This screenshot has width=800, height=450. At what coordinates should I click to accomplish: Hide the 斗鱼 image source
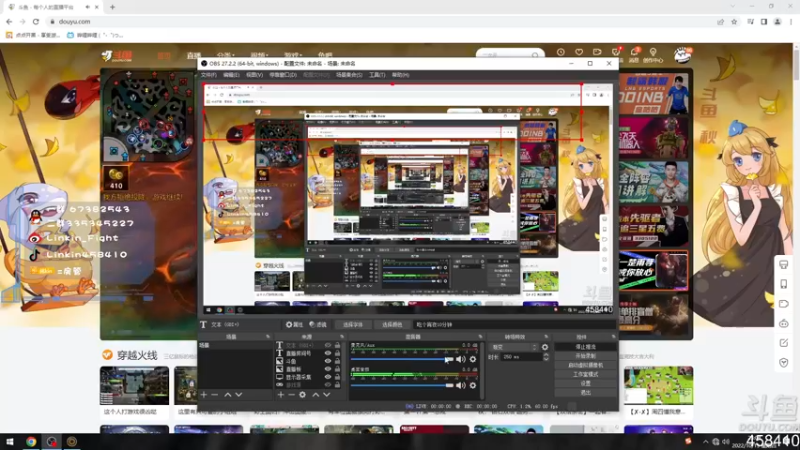(328, 361)
